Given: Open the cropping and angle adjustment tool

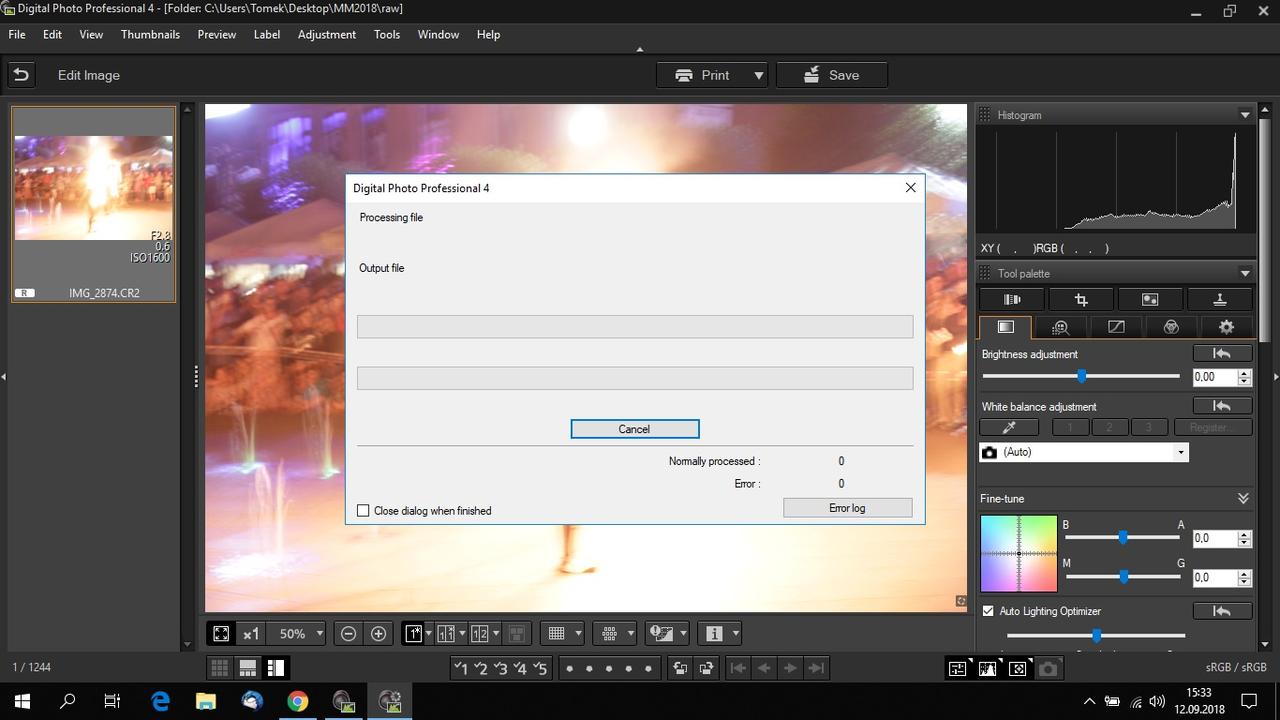Looking at the screenshot, I should click(1081, 299).
